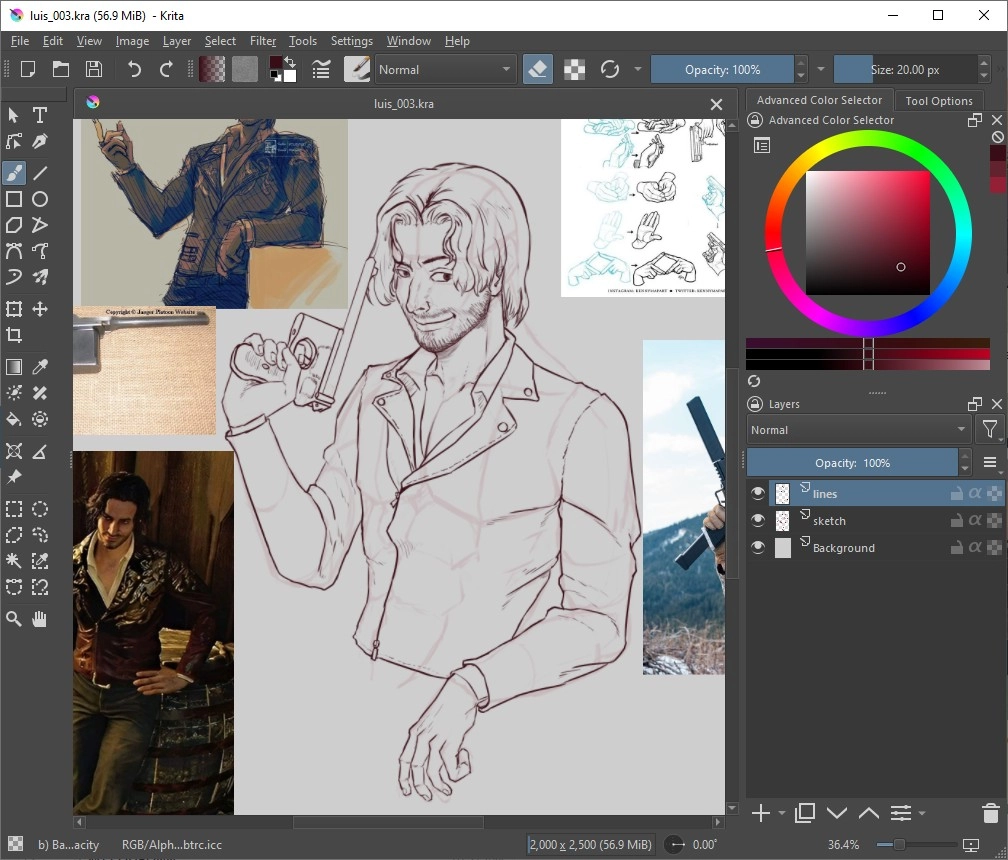The image size is (1008, 860).
Task: Click the Undo arrow in toolbar
Action: [134, 69]
